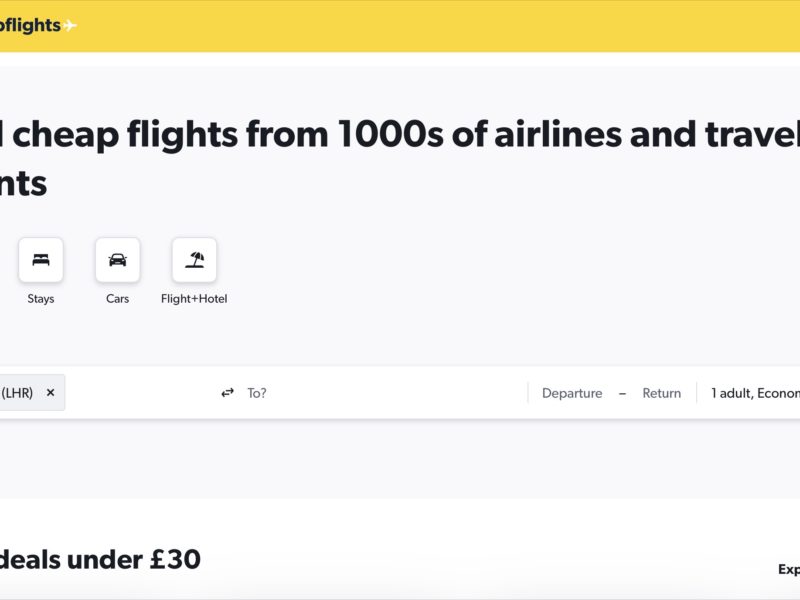Click empty origin field area beside LHR chip

[x=140, y=393]
